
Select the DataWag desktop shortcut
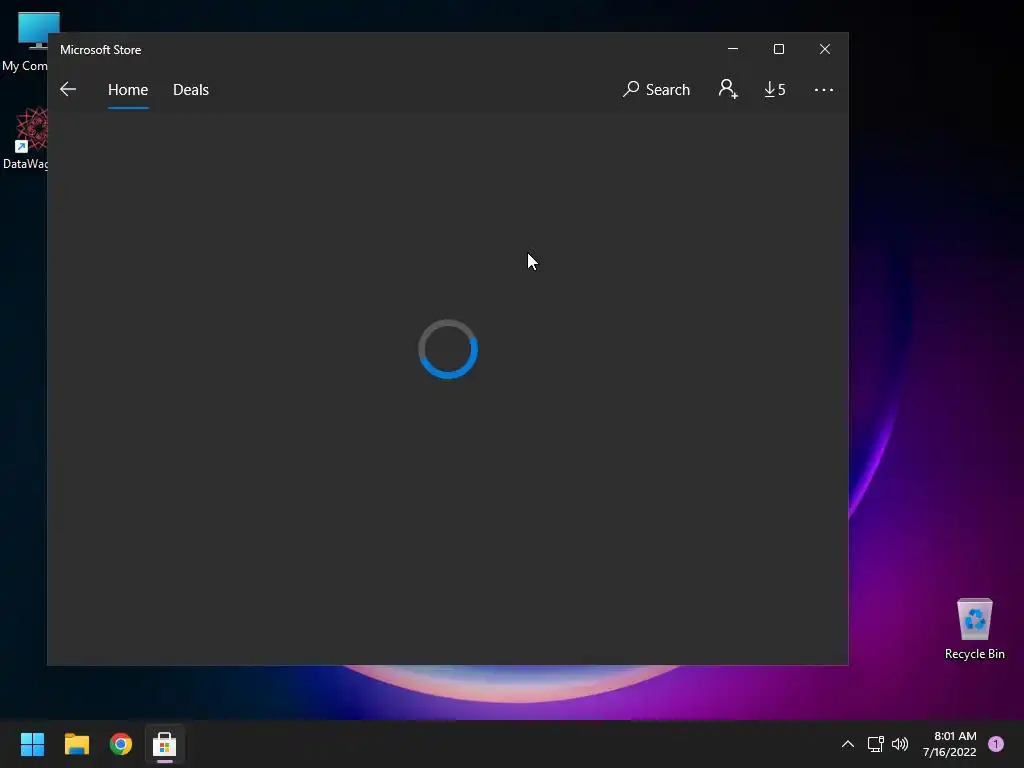pyautogui.click(x=25, y=139)
